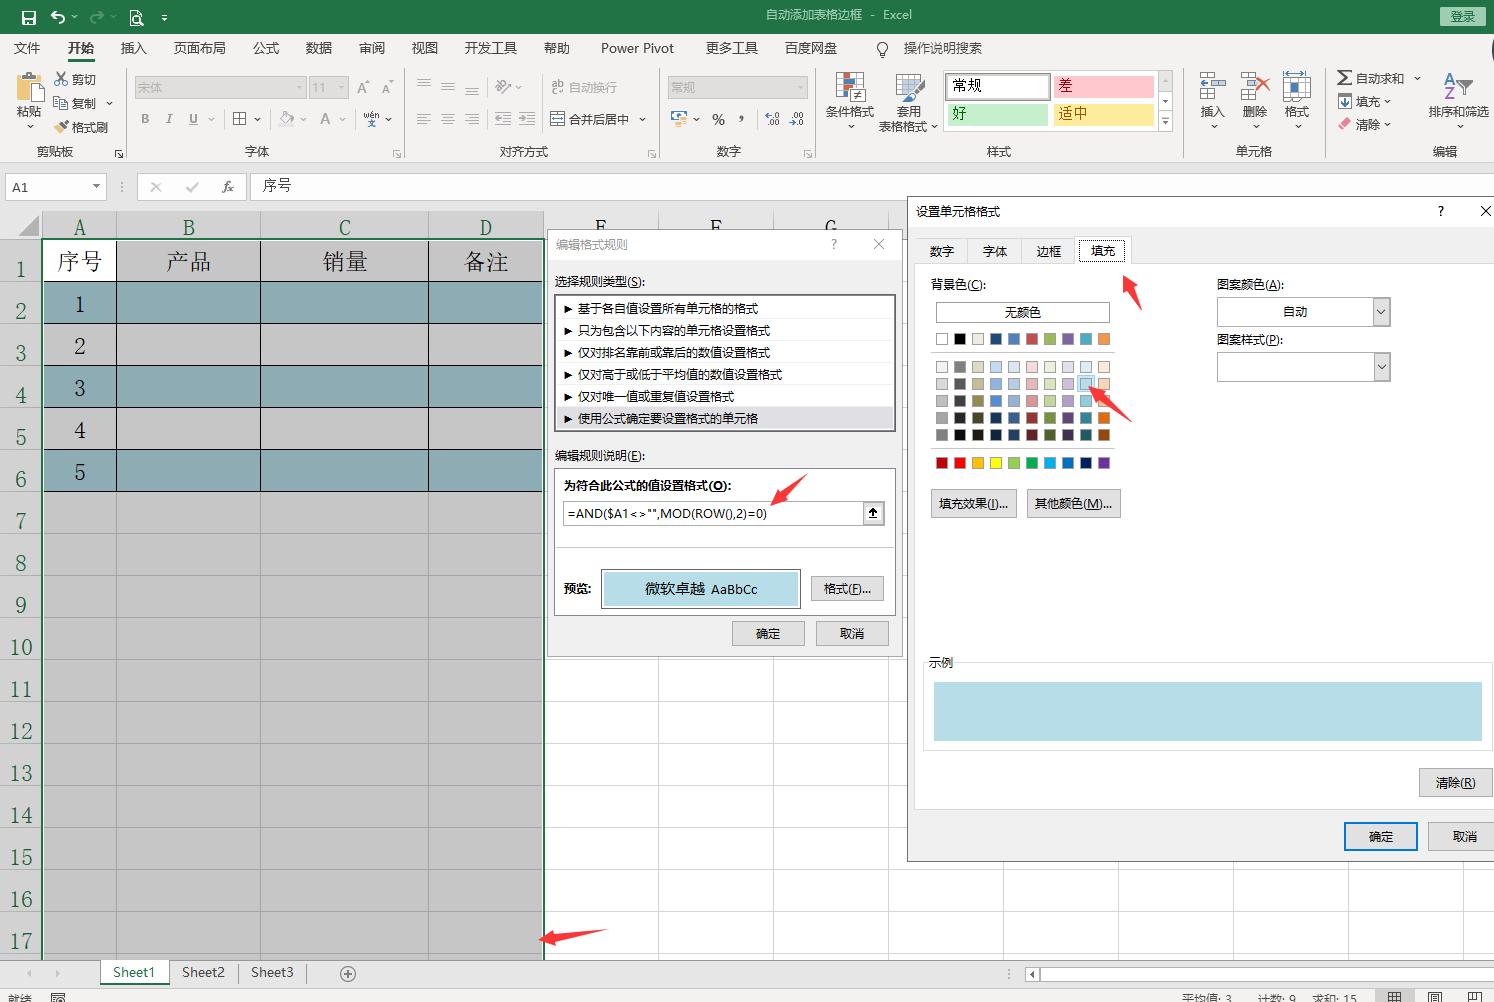
Task: Click the AutoSum sigma icon
Action: [1345, 78]
